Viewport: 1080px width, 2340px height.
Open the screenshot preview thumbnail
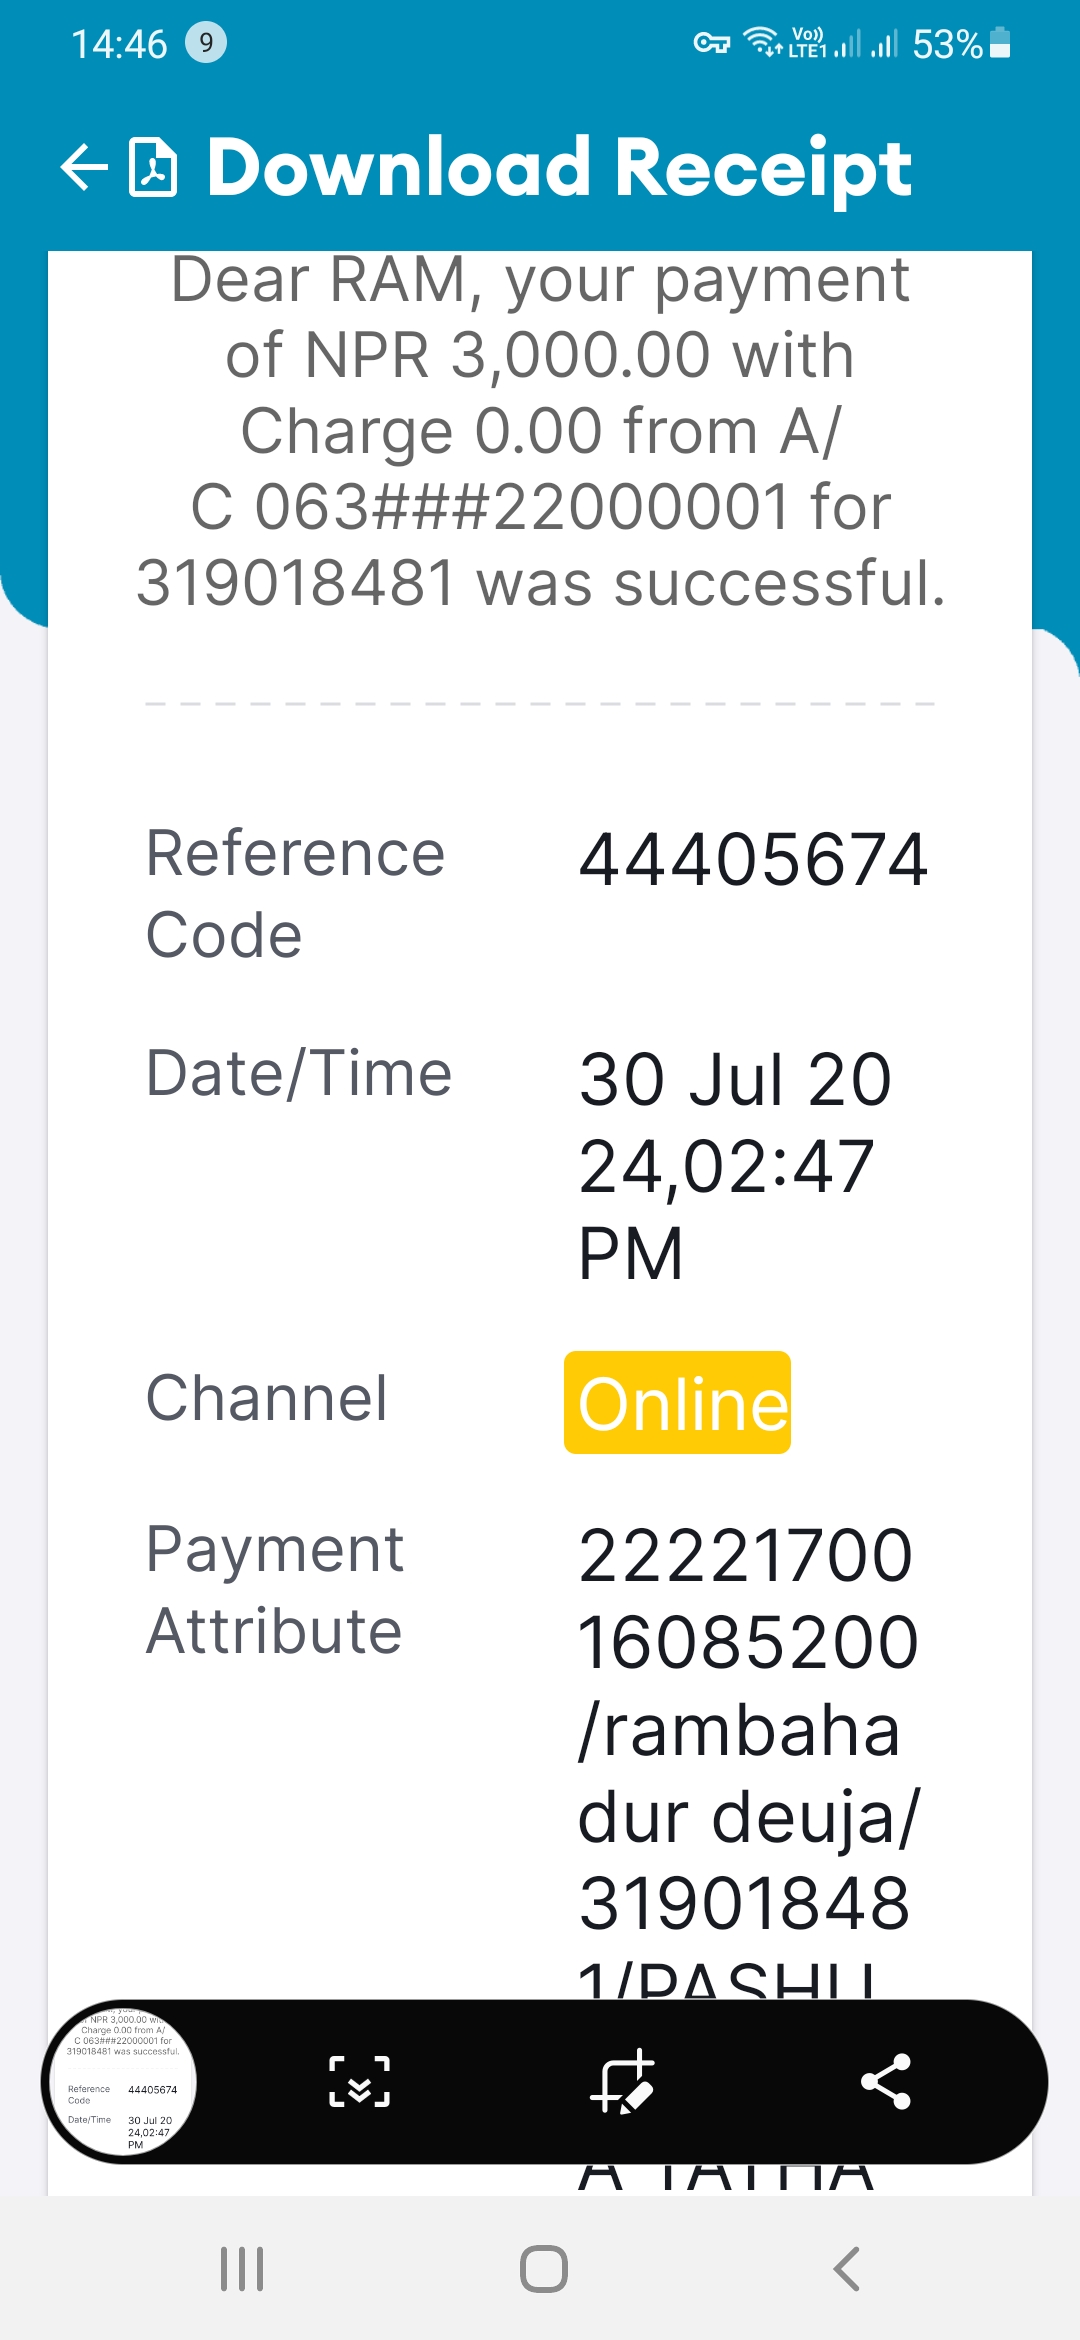tap(122, 2081)
